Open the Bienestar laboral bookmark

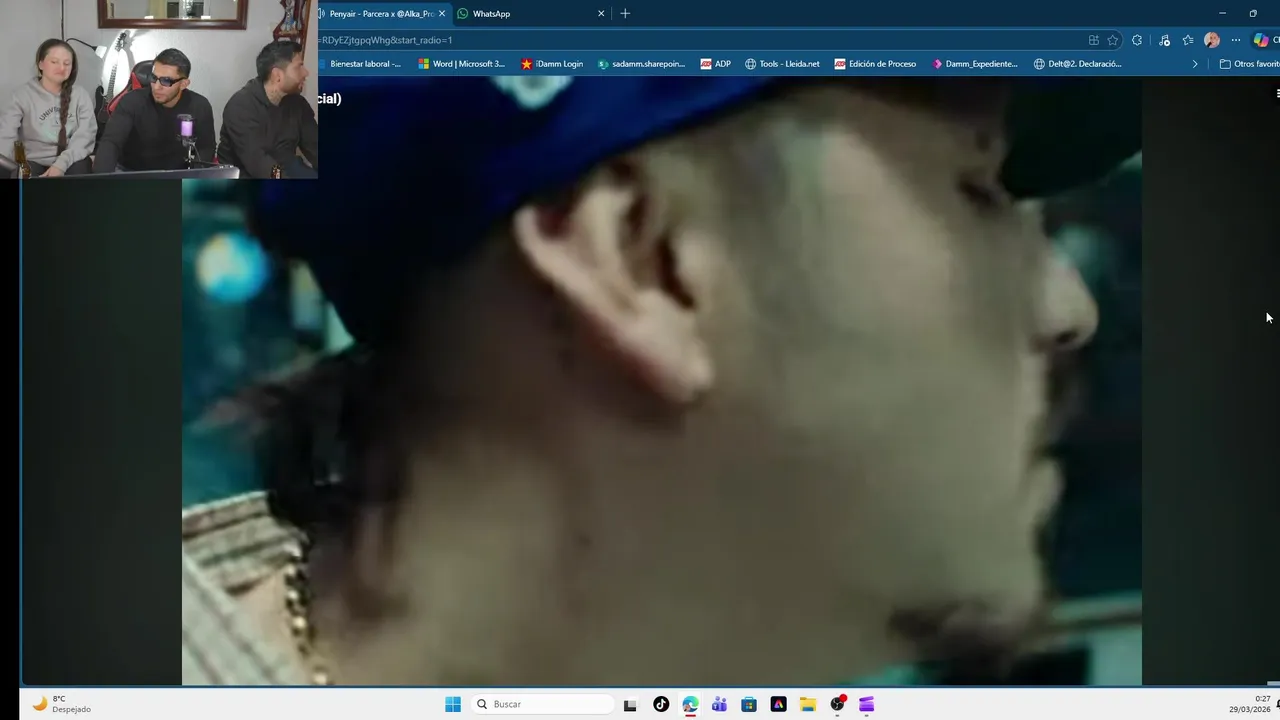tap(360, 64)
